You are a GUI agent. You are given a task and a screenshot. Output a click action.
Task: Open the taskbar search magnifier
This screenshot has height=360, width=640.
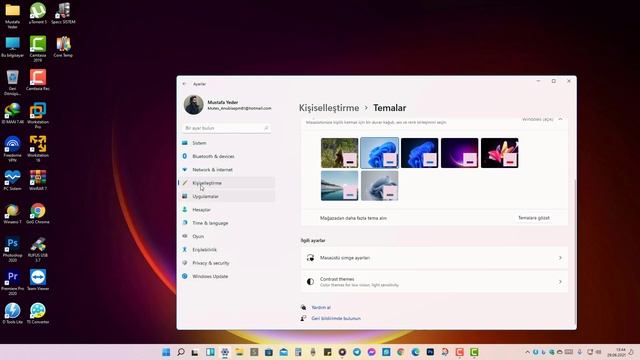click(x=180, y=352)
